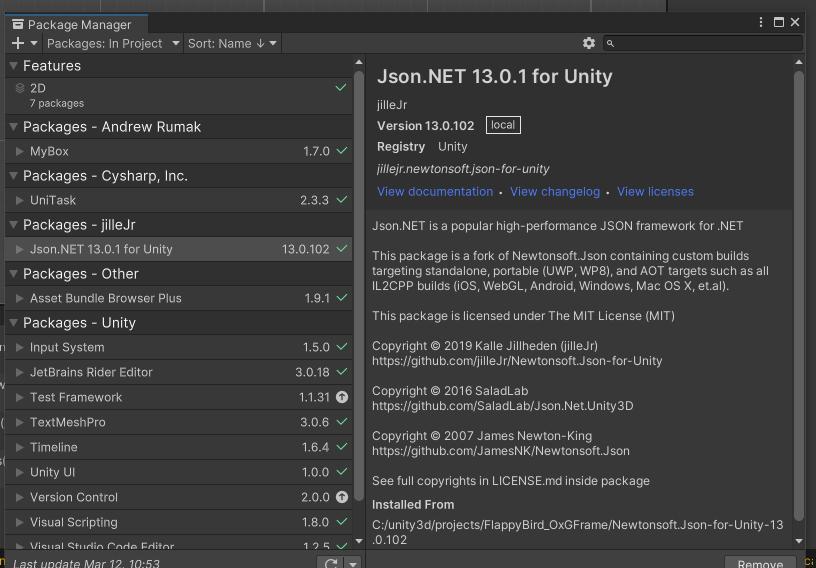The image size is (816, 568).
Task: Click the 2D feature checkmark icon
Action: click(x=341, y=87)
